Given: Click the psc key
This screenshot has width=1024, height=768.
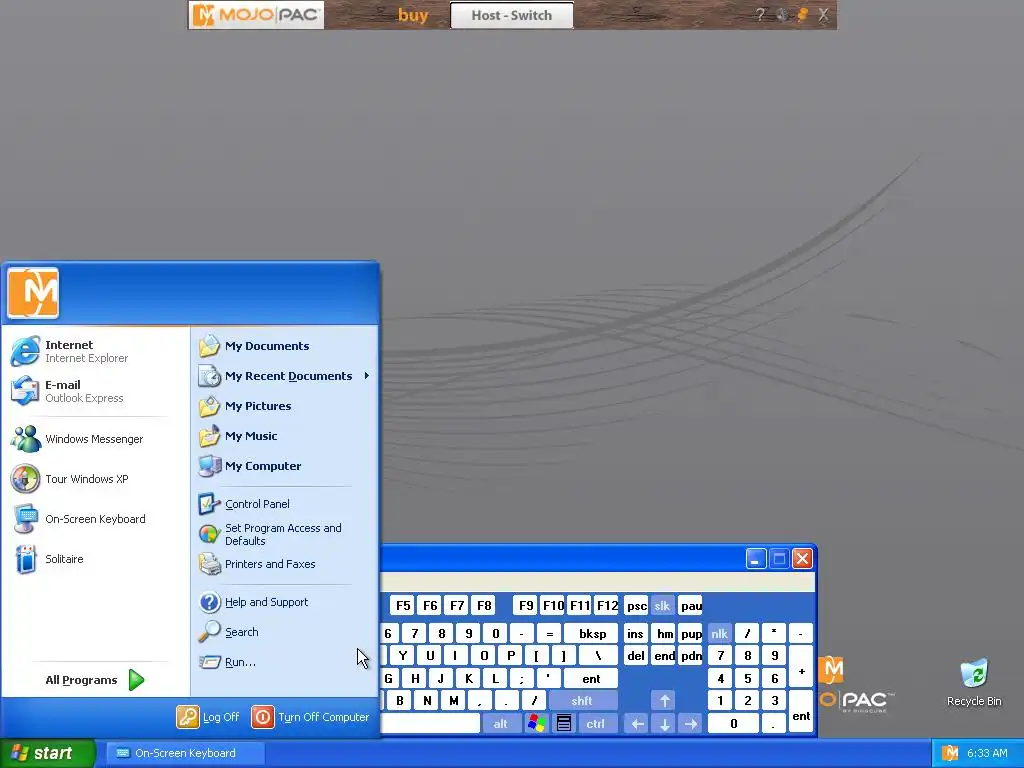Looking at the screenshot, I should point(635,605).
